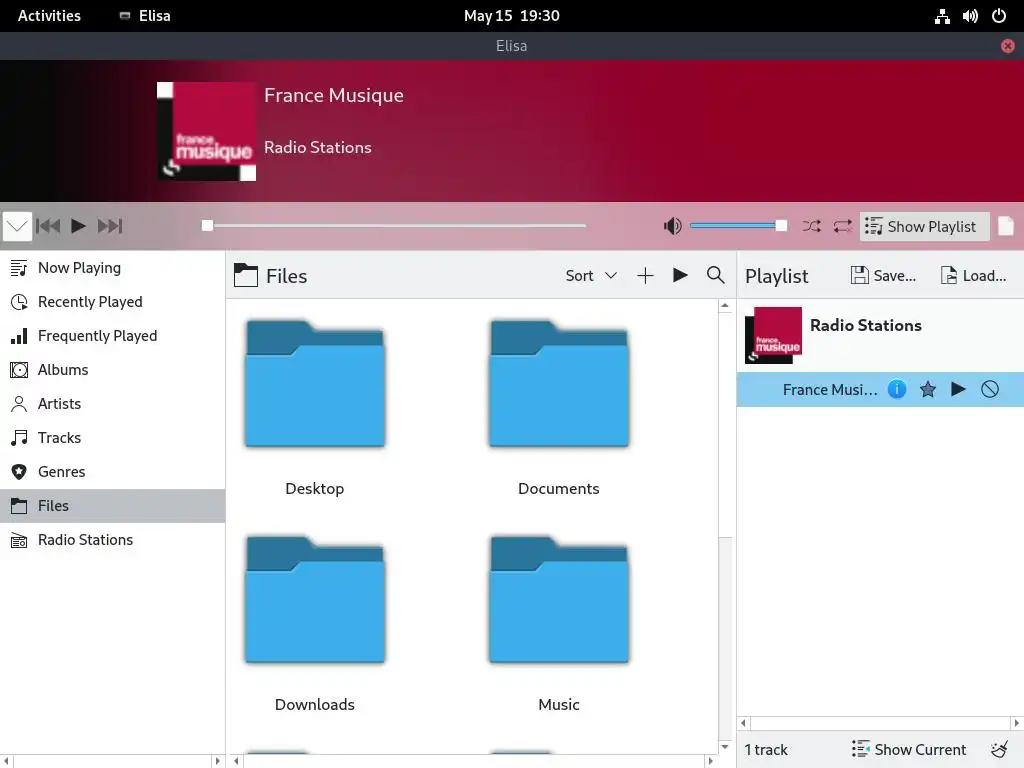Click the "Radio Stations" header subtitle
This screenshot has height=768, width=1024.
(317, 148)
